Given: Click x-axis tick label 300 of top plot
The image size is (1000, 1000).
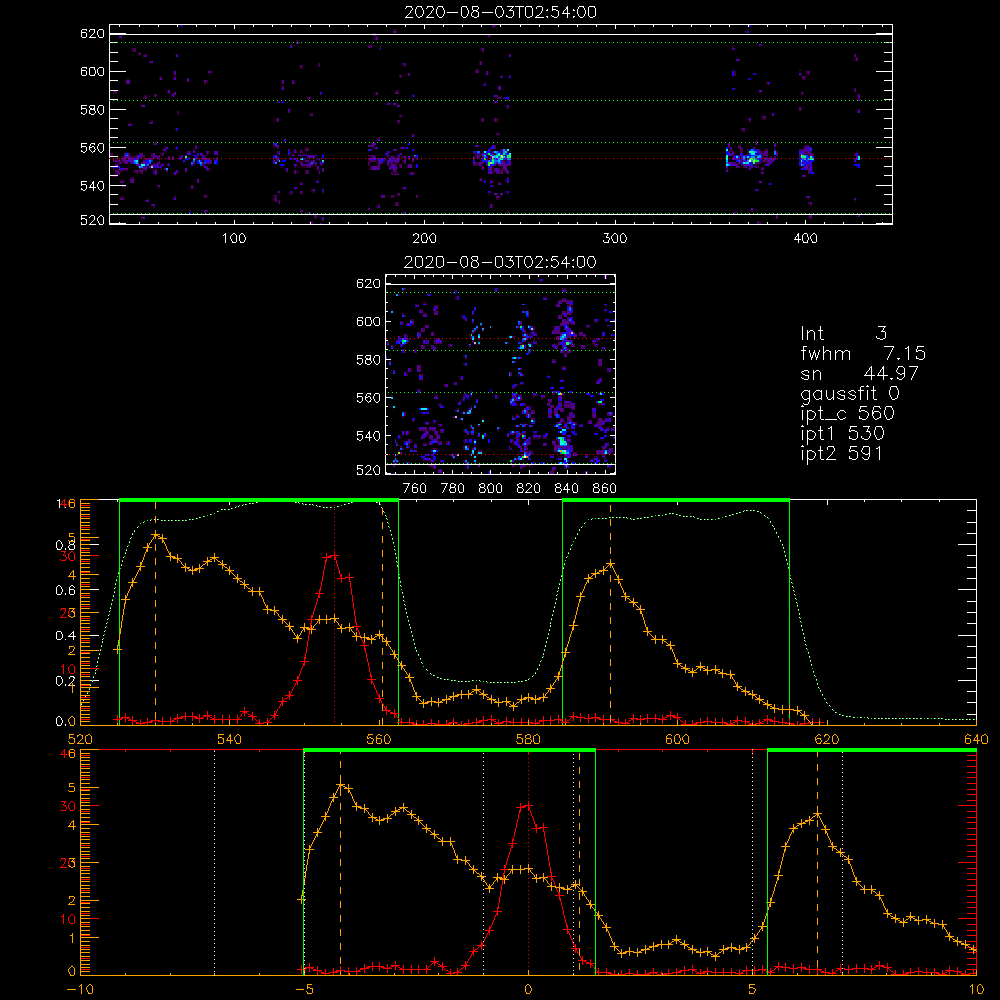Looking at the screenshot, I should tap(615, 239).
